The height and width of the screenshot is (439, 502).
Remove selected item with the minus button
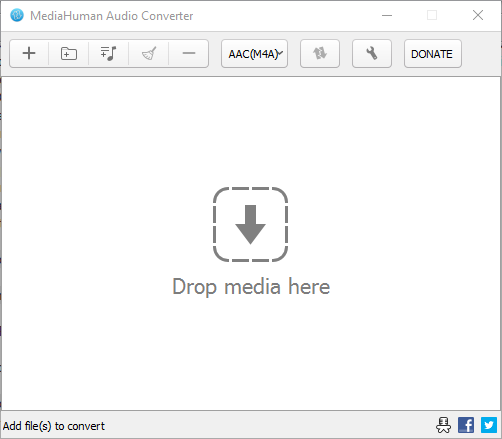pyautogui.click(x=189, y=54)
